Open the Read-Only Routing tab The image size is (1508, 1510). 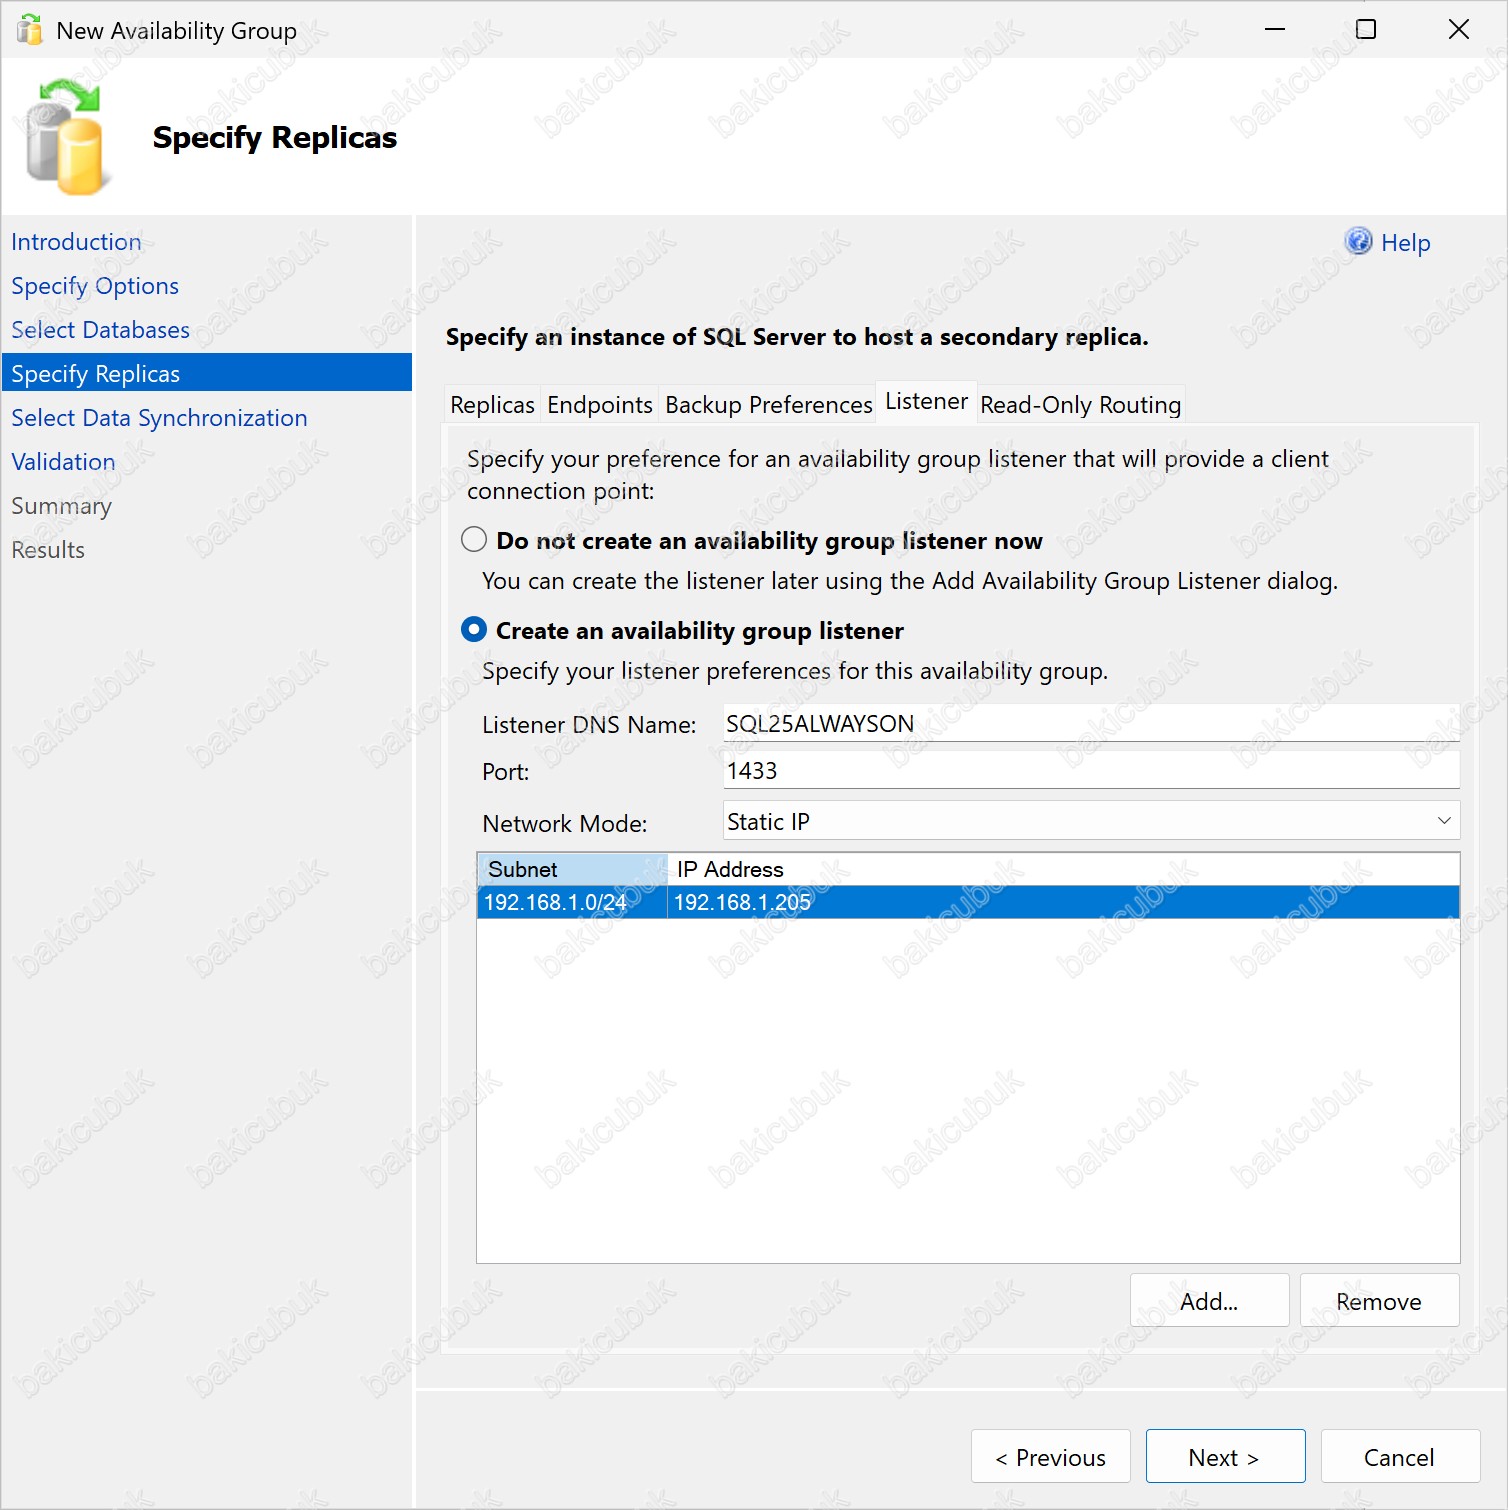[1080, 405]
